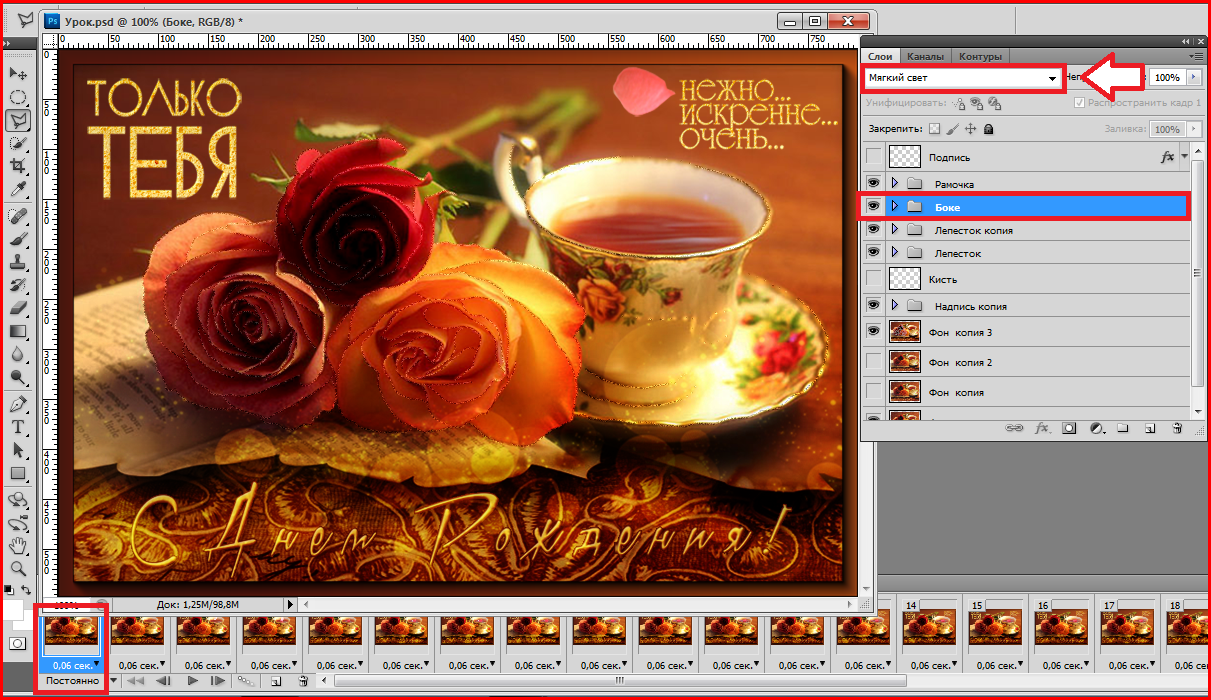Switch to the Каналы tab
The image size is (1211, 700).
click(925, 56)
